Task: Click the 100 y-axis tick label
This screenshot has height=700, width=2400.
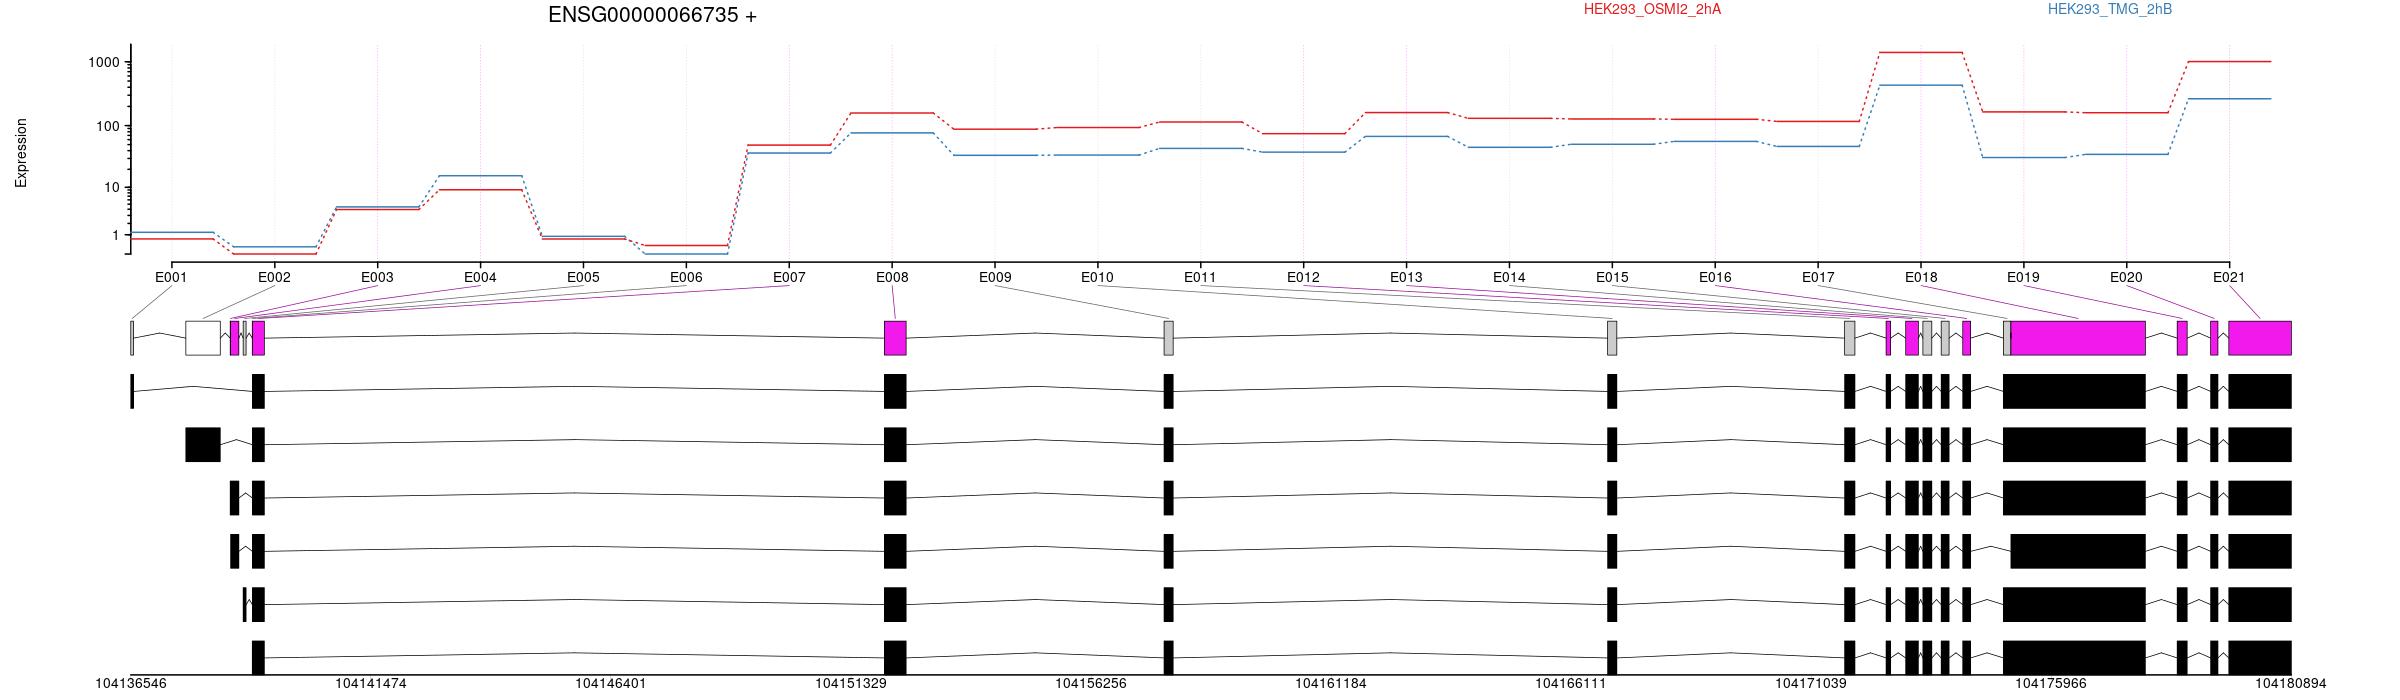Action: [108, 126]
